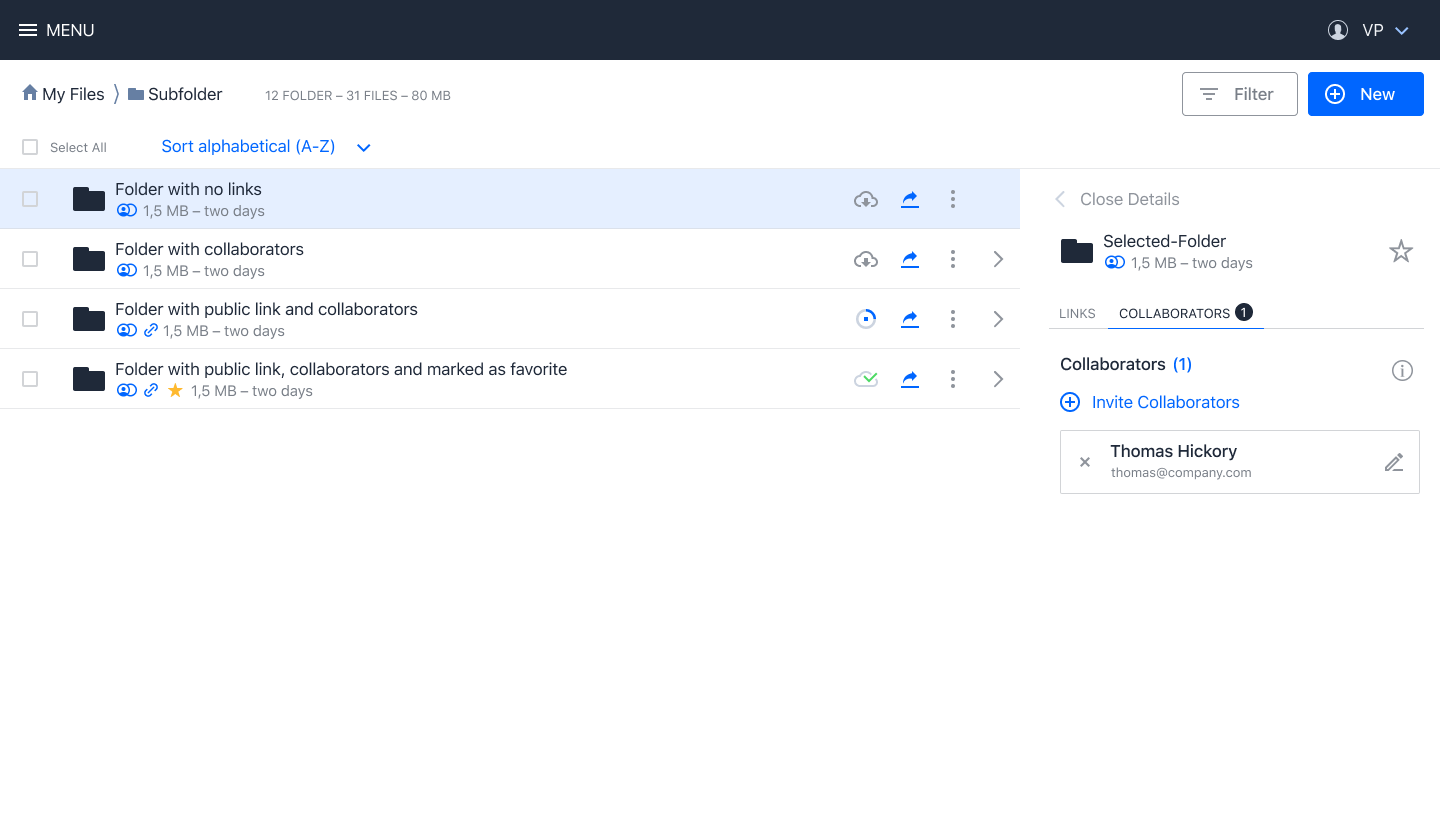
Task: Click the MENU label text
Action: 70,30
